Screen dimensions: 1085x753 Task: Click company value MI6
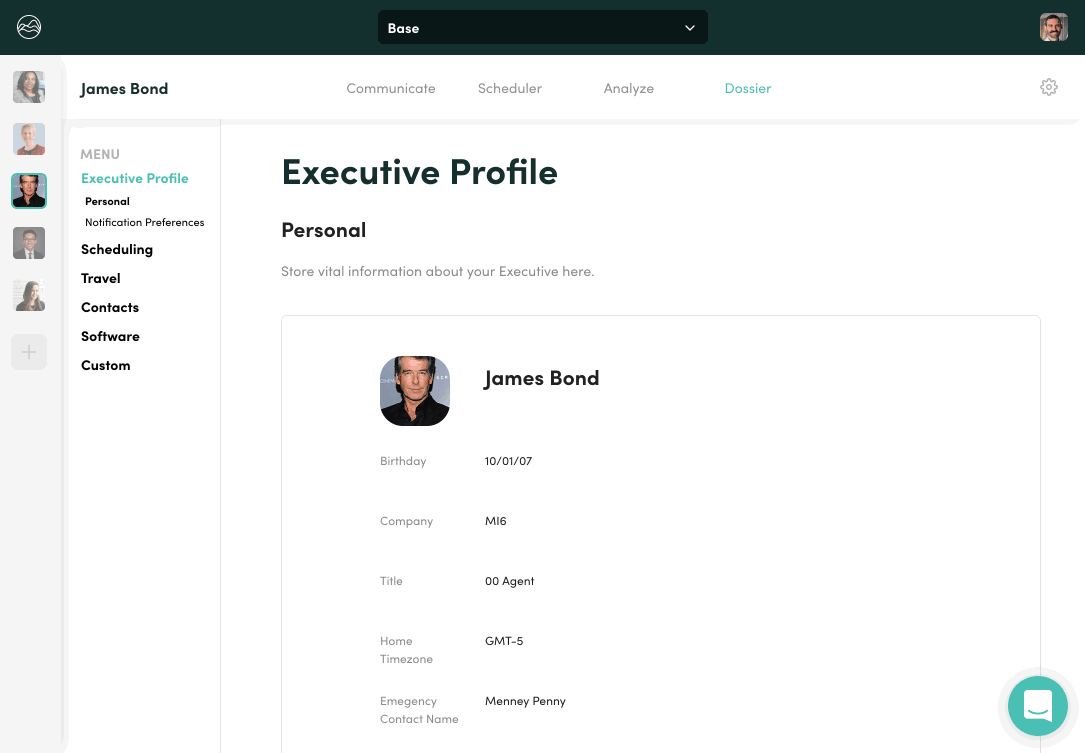point(495,521)
